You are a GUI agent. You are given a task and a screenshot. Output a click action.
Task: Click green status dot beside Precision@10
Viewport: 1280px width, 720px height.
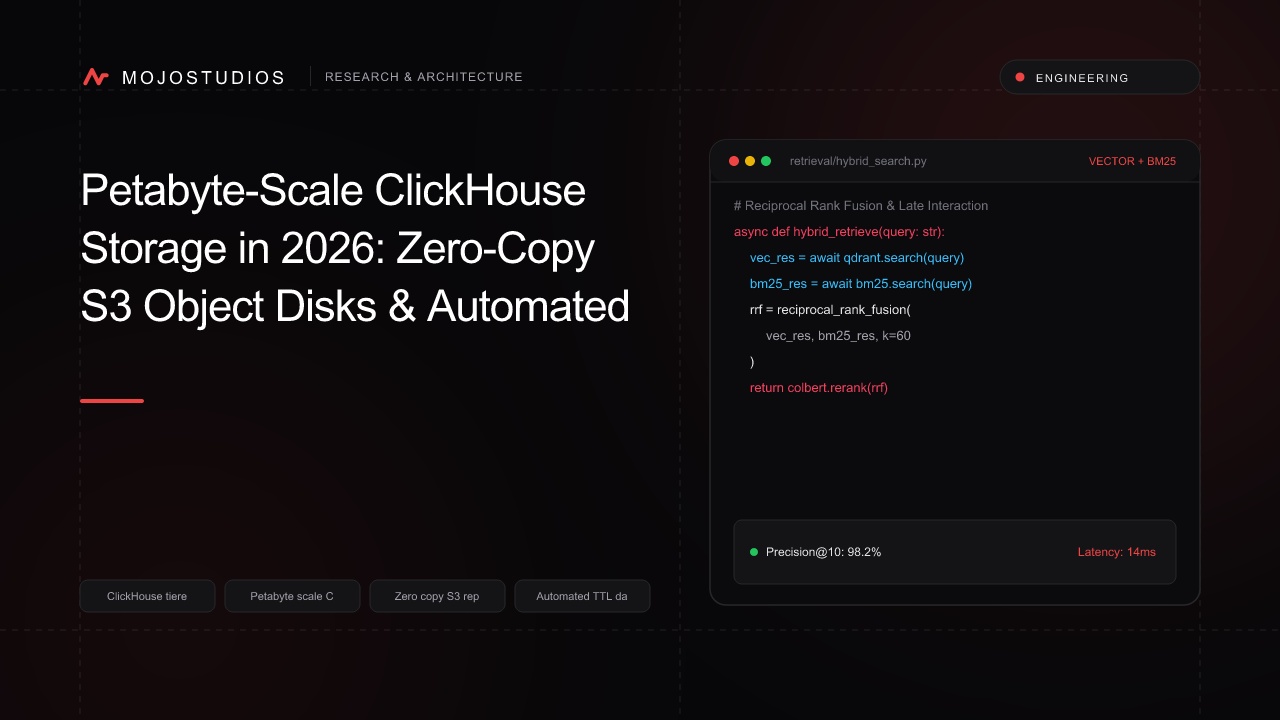click(754, 552)
